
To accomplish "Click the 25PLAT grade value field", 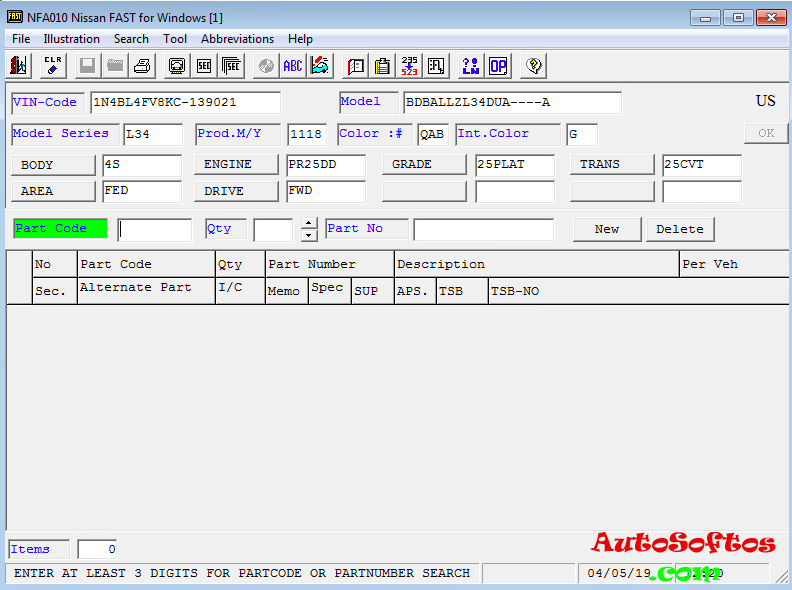I will click(515, 165).
